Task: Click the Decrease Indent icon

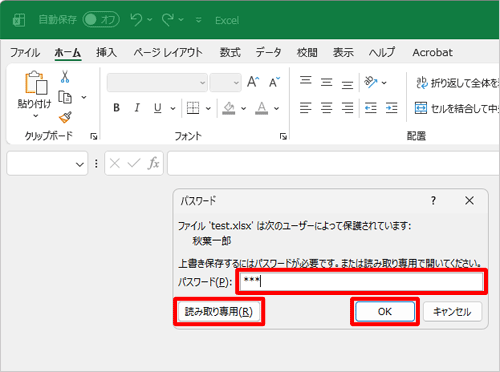Action: (371, 108)
